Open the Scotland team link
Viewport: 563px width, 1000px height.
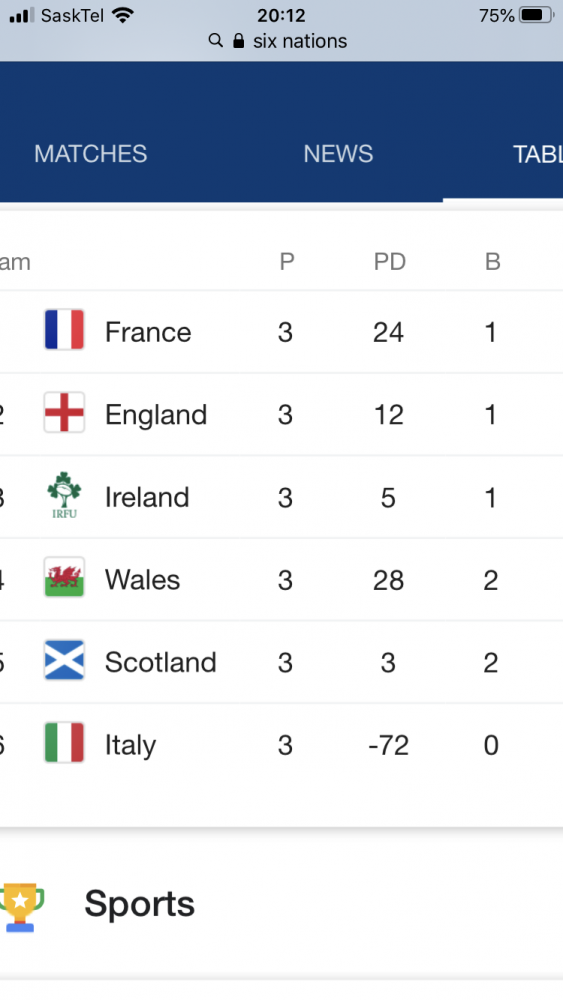click(x=161, y=663)
